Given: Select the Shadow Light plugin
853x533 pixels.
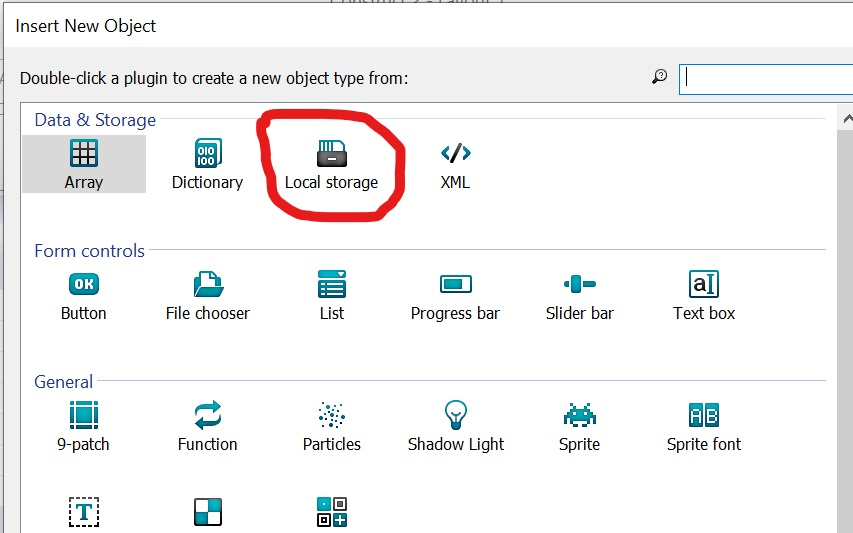Looking at the screenshot, I should coord(455,426).
